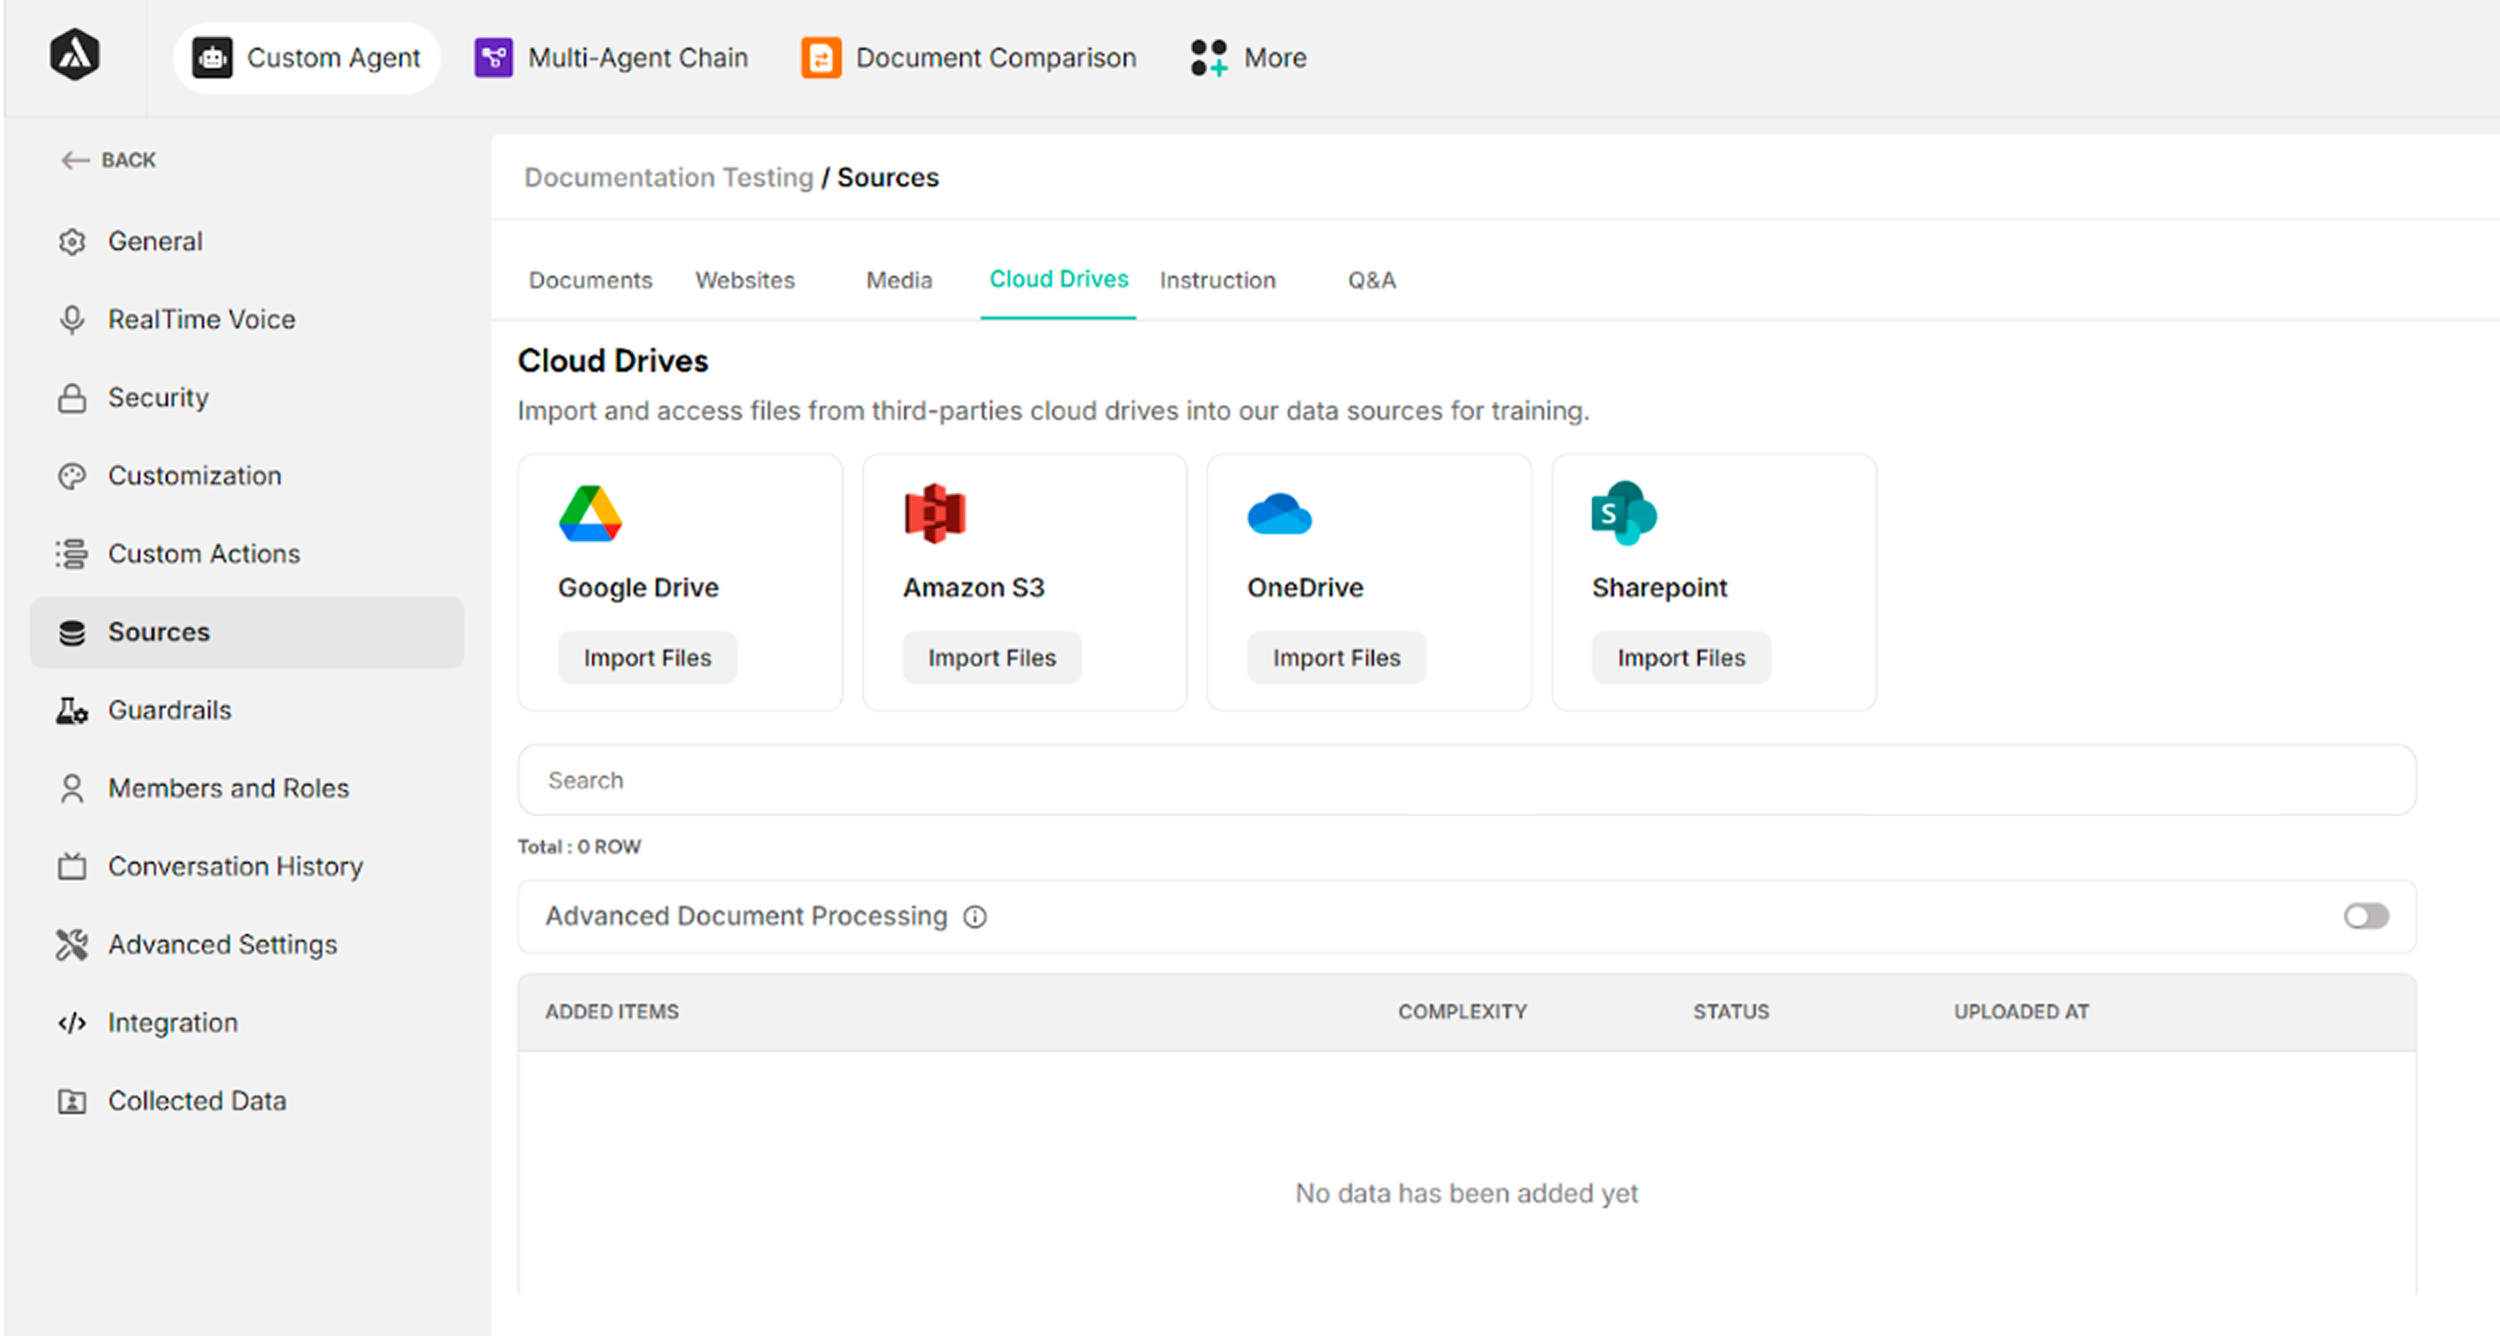Switch to the Documents tab
2500x1336 pixels.
point(590,280)
